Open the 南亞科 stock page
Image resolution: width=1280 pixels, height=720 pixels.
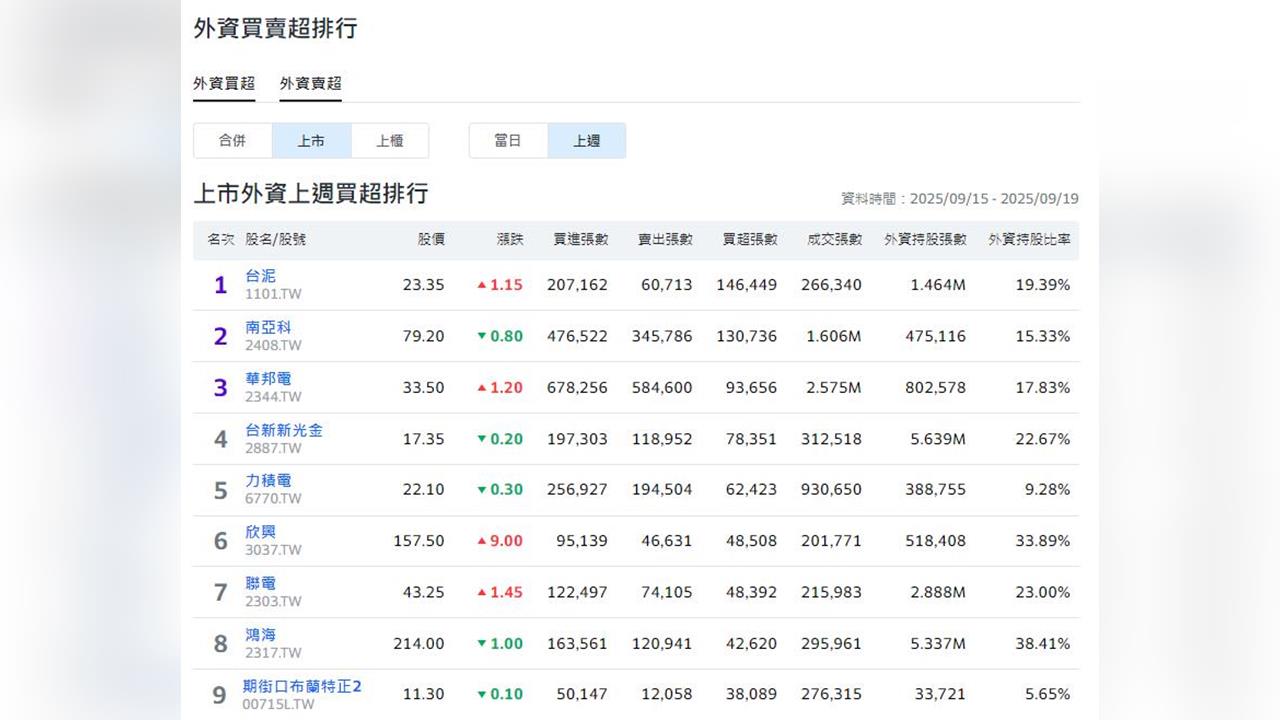268,328
